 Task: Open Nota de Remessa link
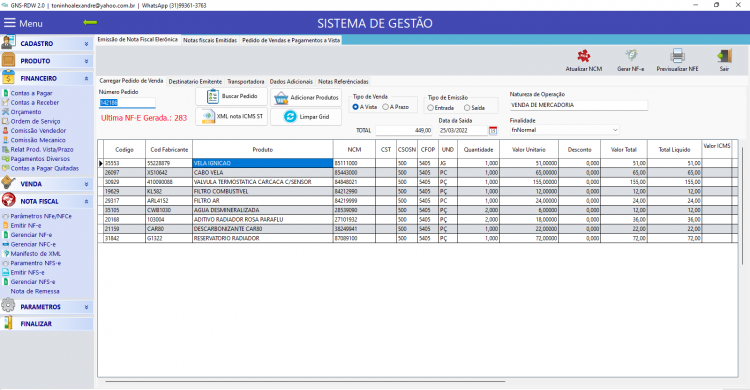click(x=35, y=291)
